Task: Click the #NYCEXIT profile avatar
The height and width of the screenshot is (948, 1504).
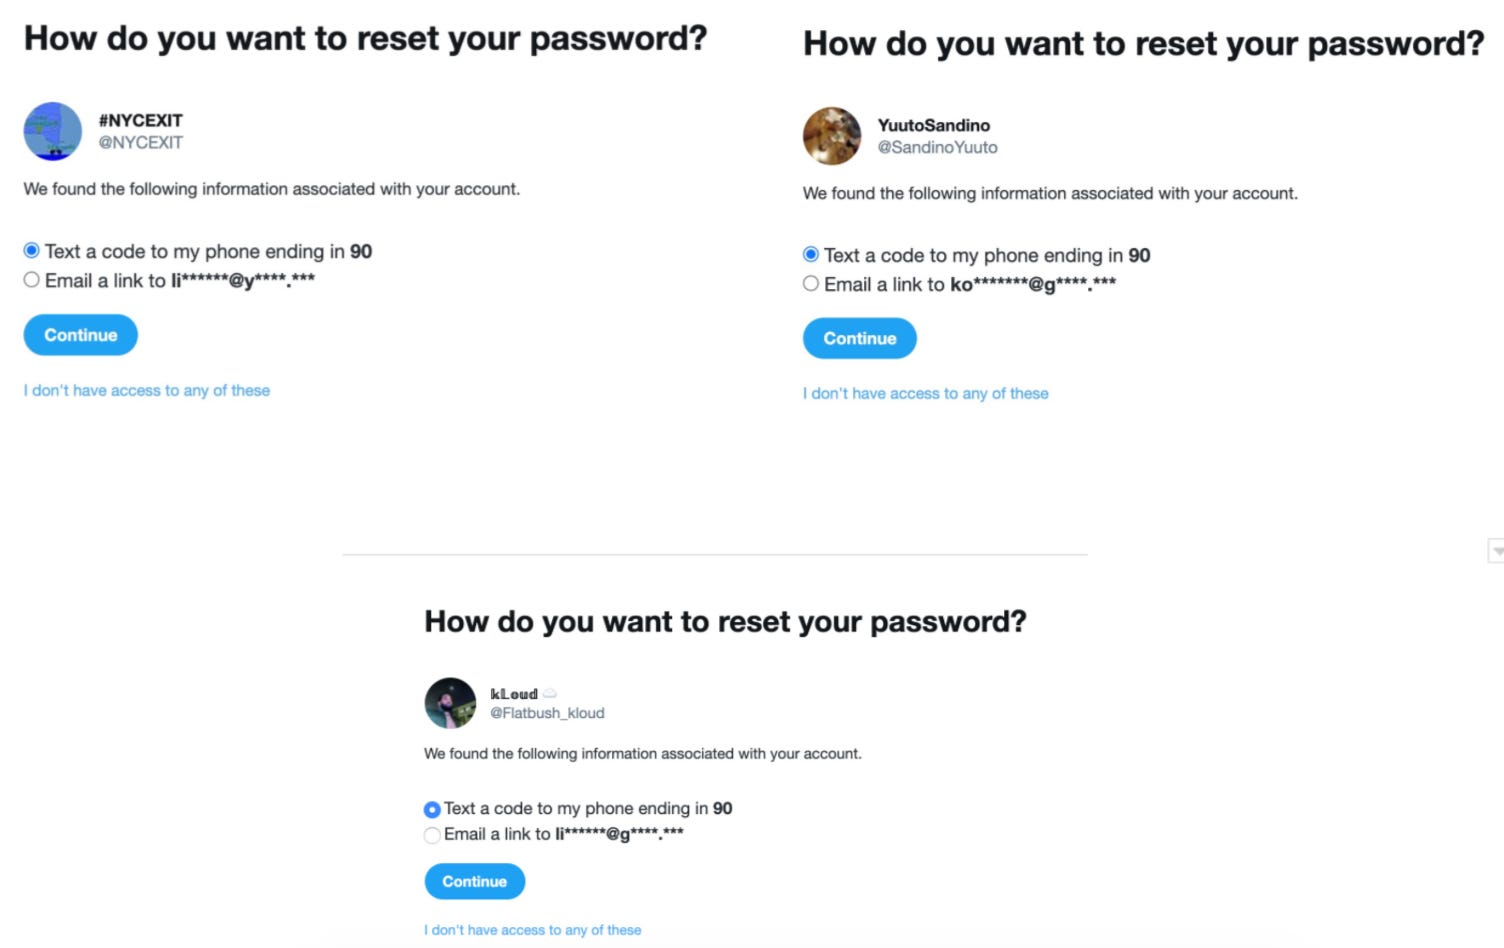Action: click(51, 131)
